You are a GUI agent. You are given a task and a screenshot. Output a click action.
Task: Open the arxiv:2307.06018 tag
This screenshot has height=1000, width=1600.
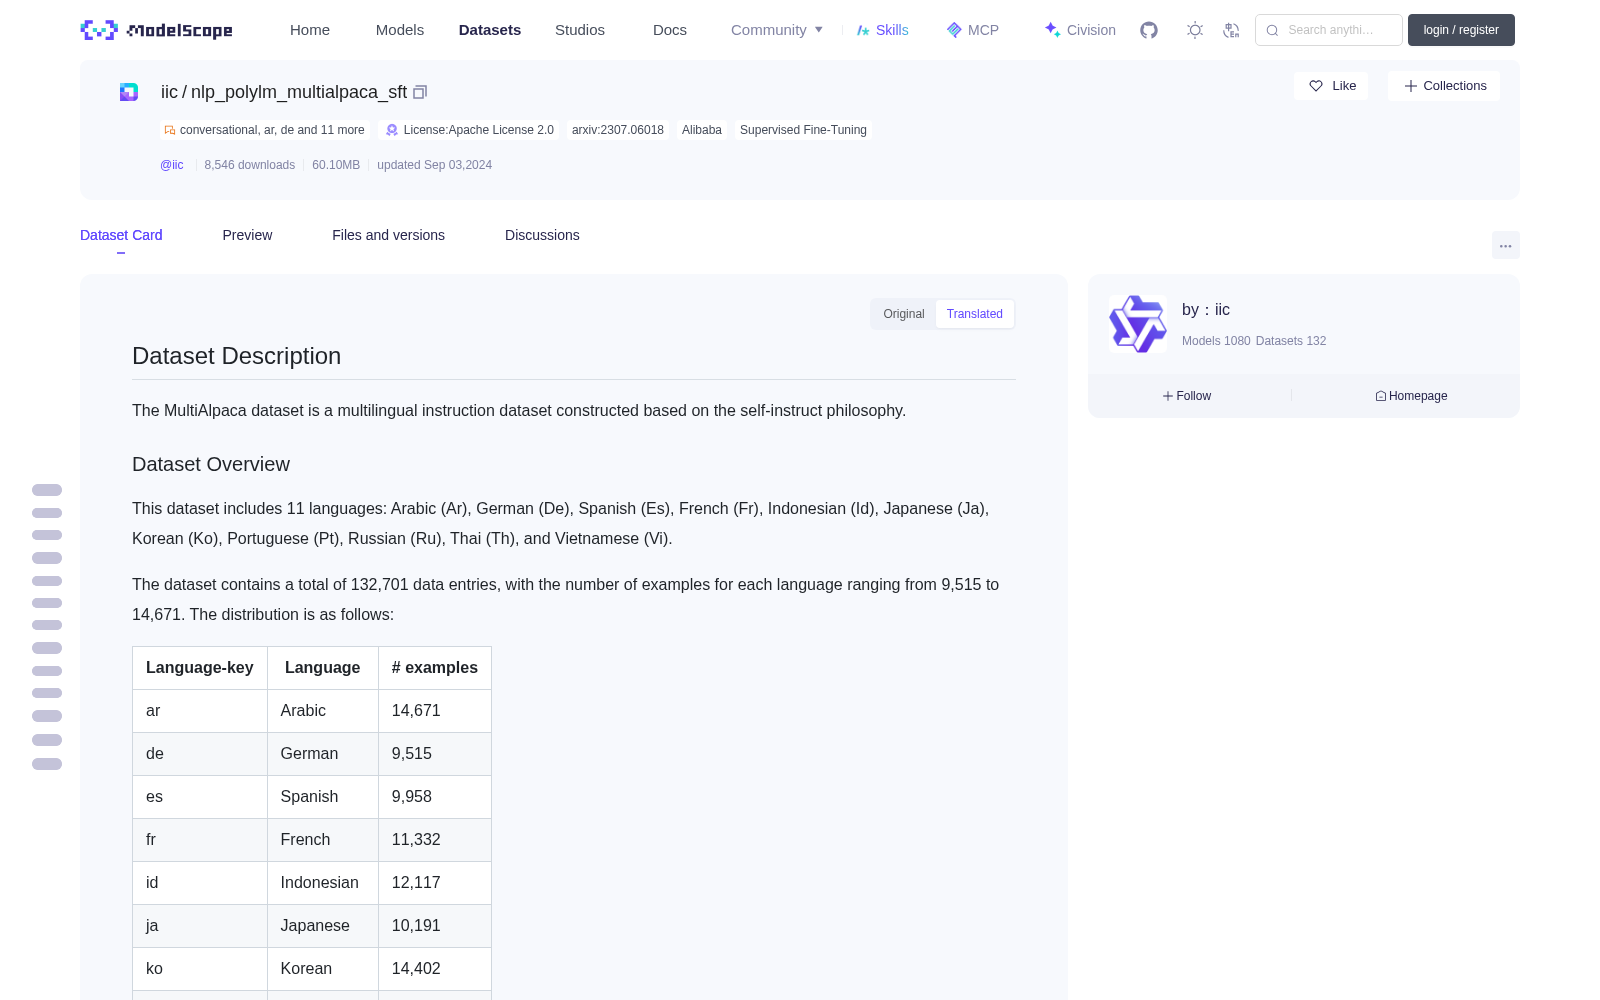618,130
